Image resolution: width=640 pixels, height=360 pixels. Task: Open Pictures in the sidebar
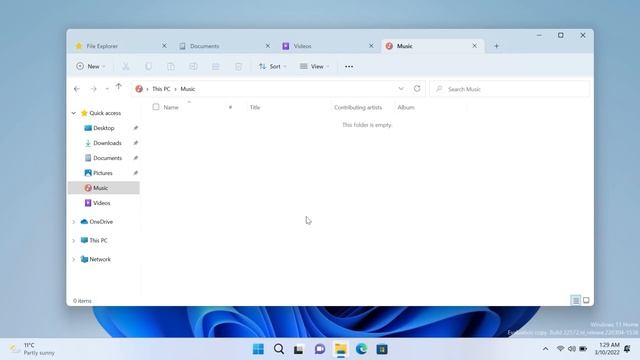pos(104,173)
